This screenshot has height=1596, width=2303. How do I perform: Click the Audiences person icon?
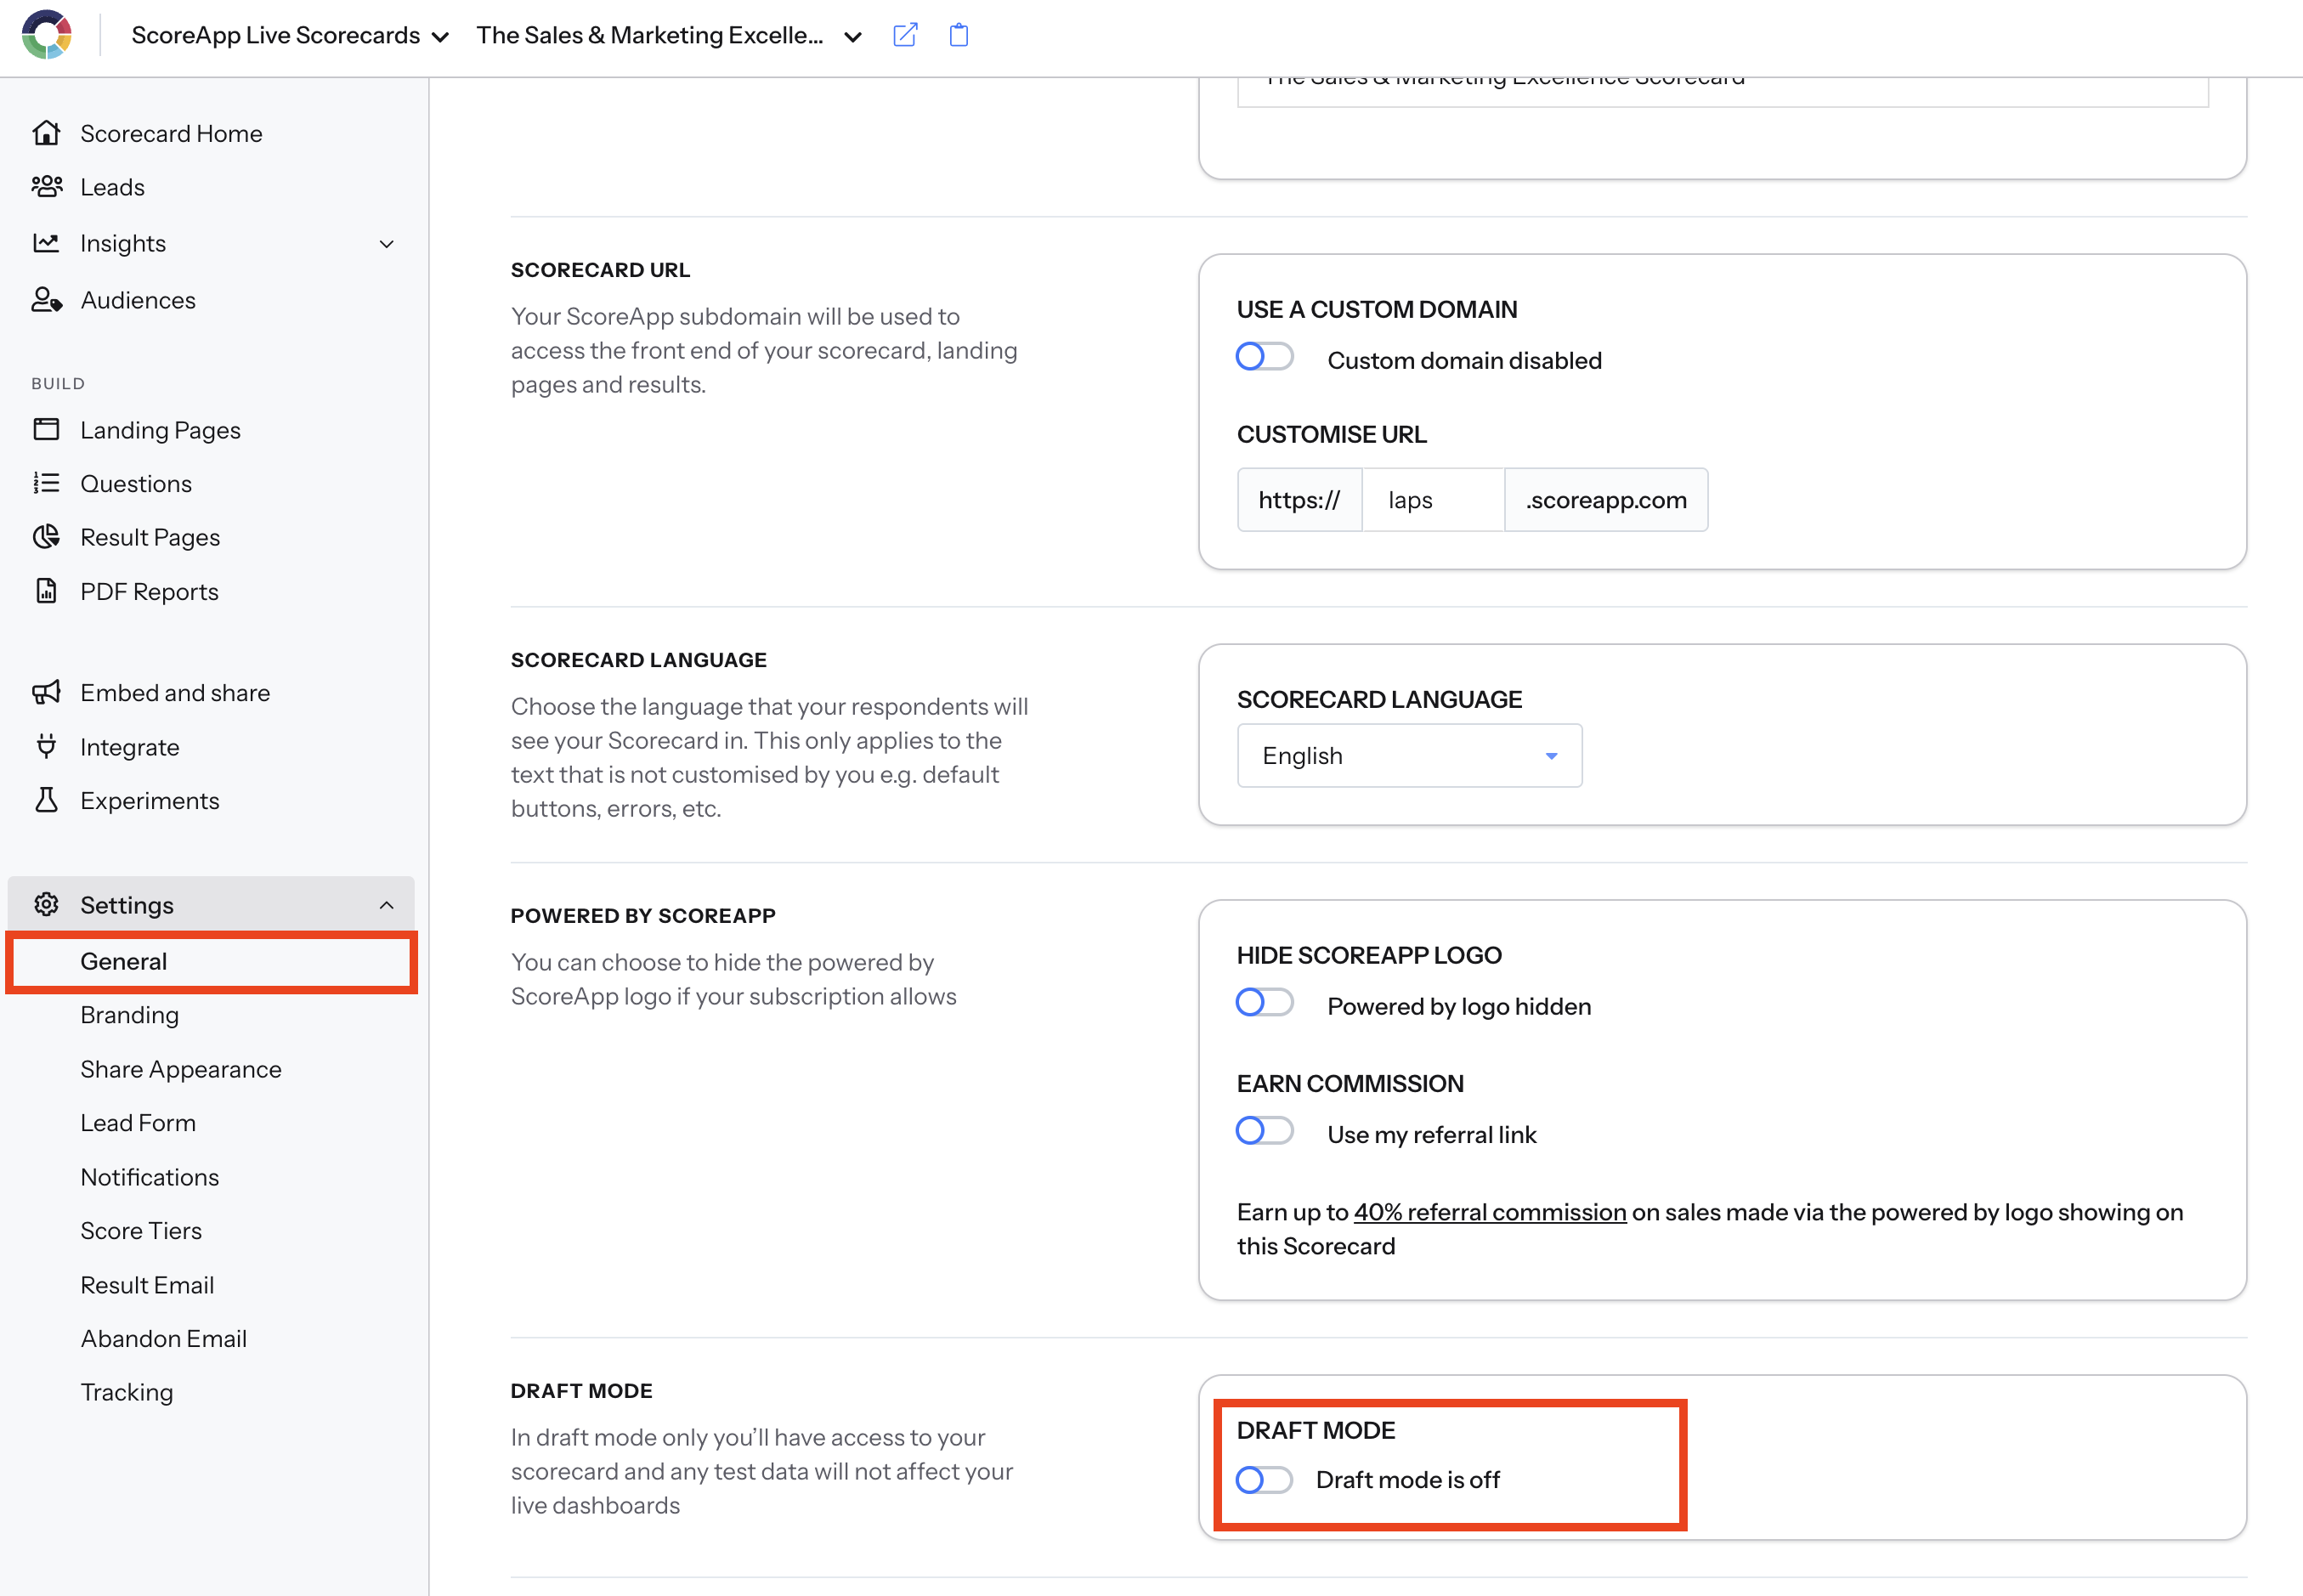point(46,300)
